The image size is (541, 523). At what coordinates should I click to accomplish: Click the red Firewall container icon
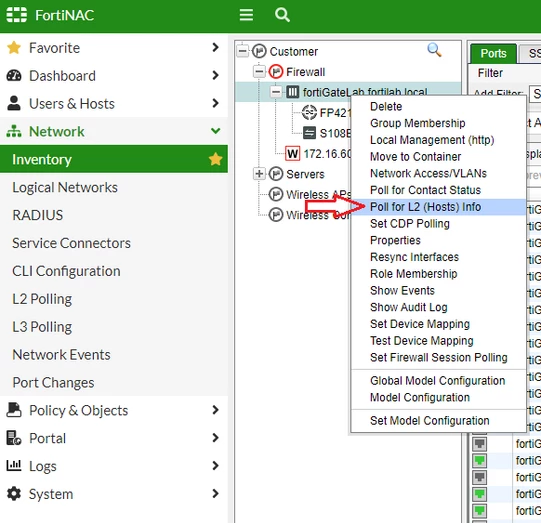point(276,72)
